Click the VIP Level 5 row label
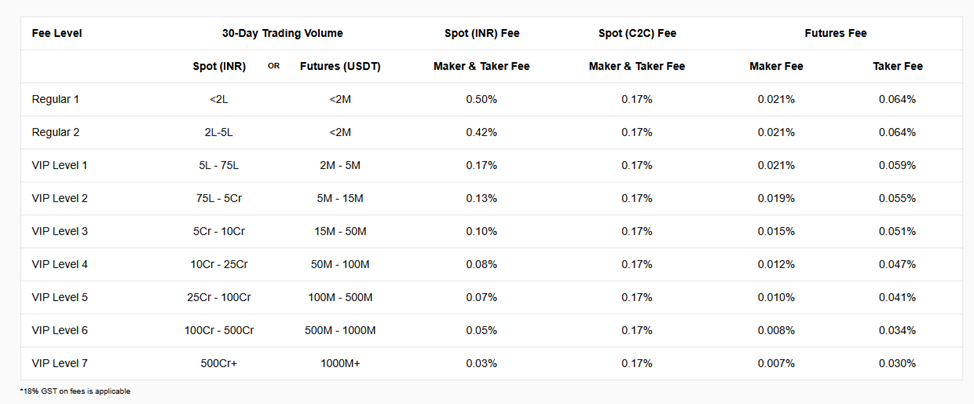 pos(60,297)
